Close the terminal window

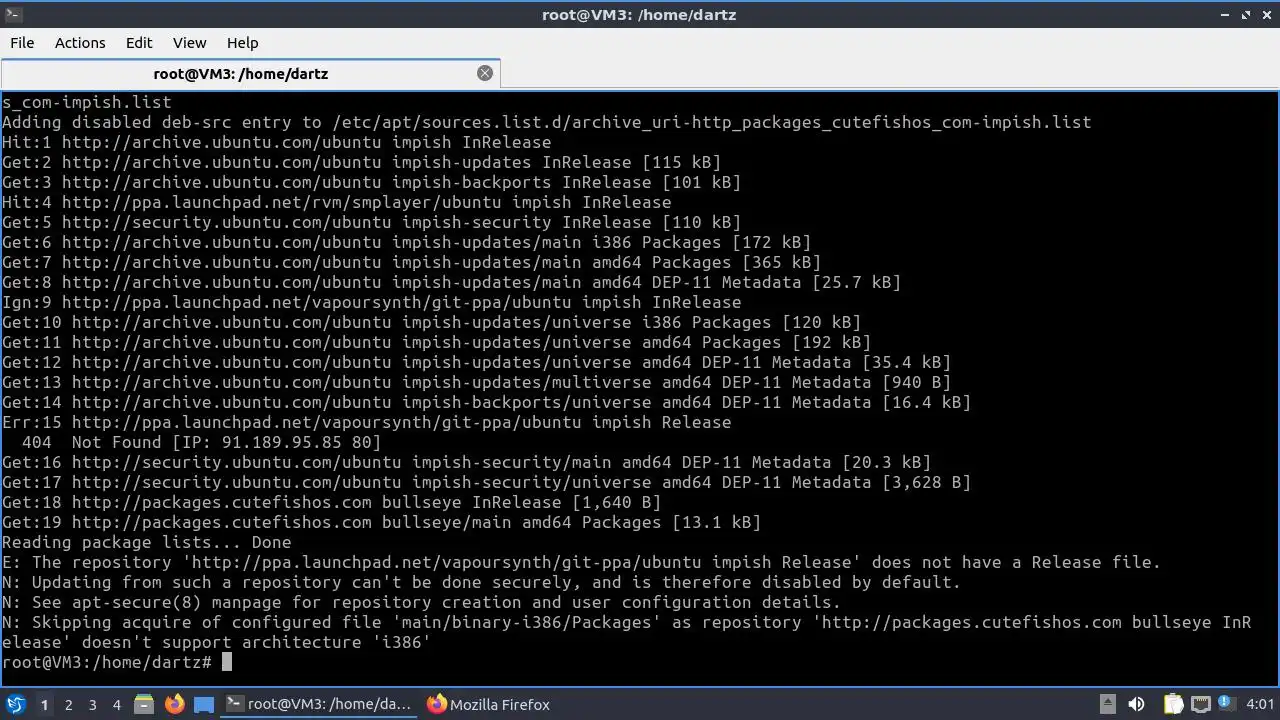(x=1267, y=14)
